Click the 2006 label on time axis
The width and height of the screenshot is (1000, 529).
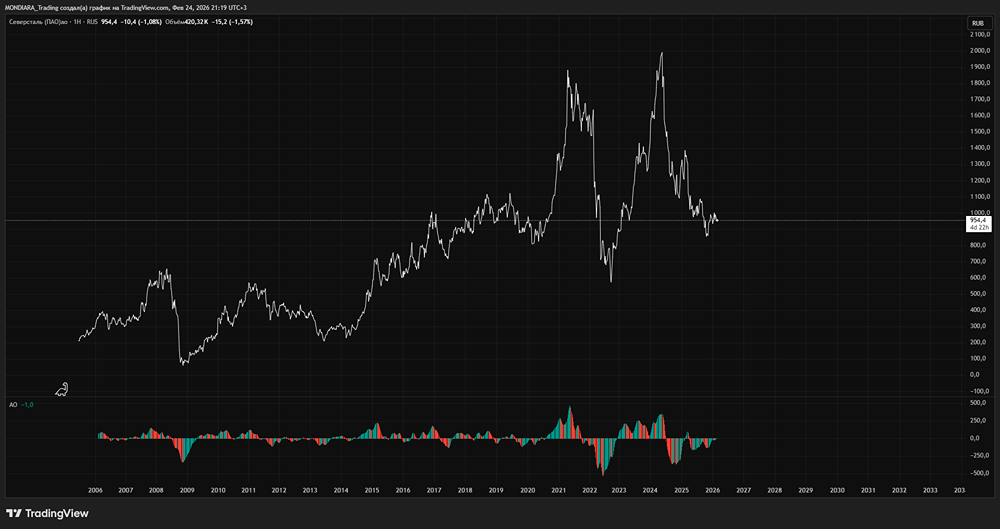point(95,491)
